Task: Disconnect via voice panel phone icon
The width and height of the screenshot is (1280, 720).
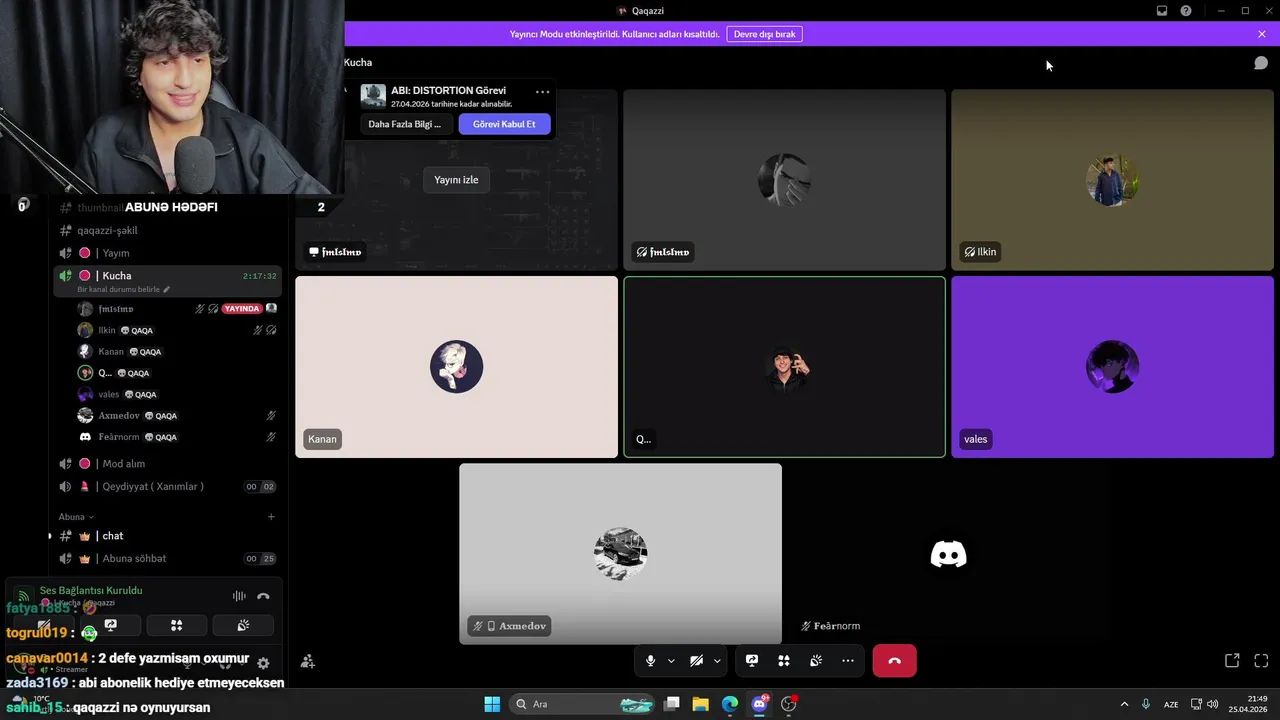Action: tap(263, 596)
